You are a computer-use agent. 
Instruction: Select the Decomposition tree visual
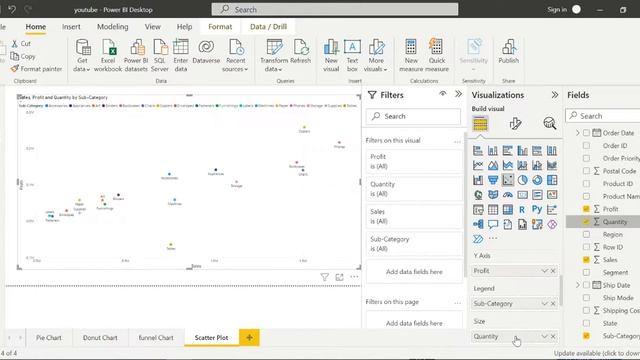tap(478, 224)
